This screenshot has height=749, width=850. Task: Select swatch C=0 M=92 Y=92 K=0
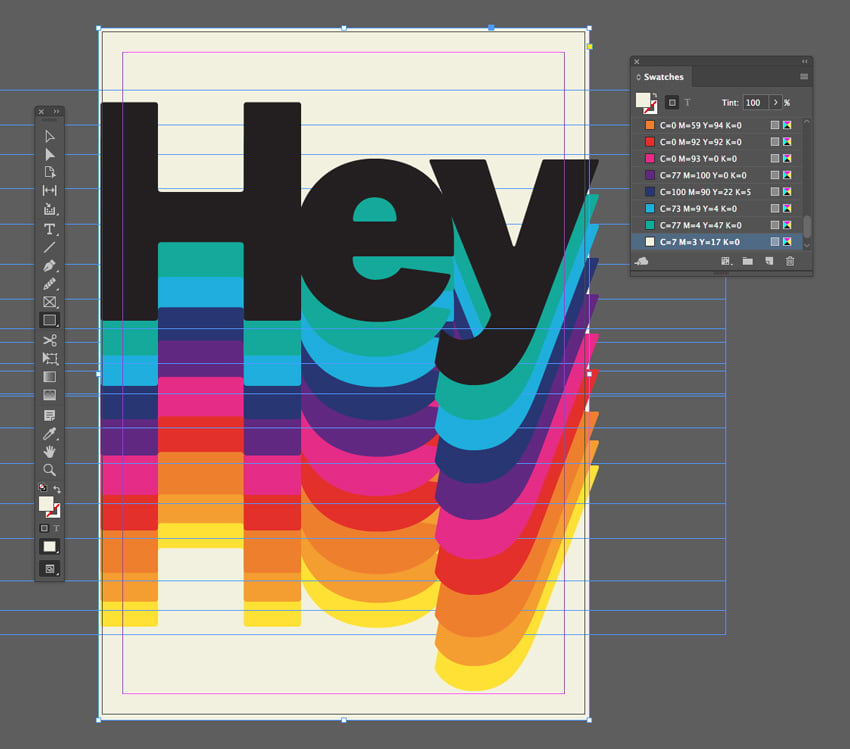pos(717,142)
